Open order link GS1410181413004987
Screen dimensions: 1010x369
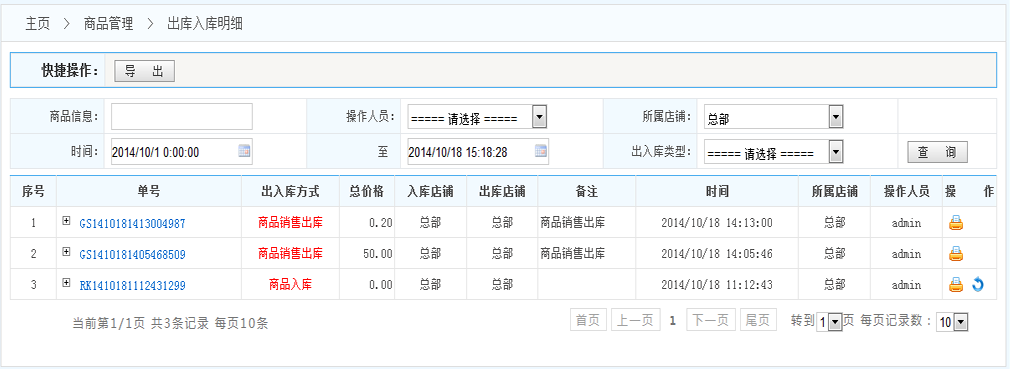(132, 223)
